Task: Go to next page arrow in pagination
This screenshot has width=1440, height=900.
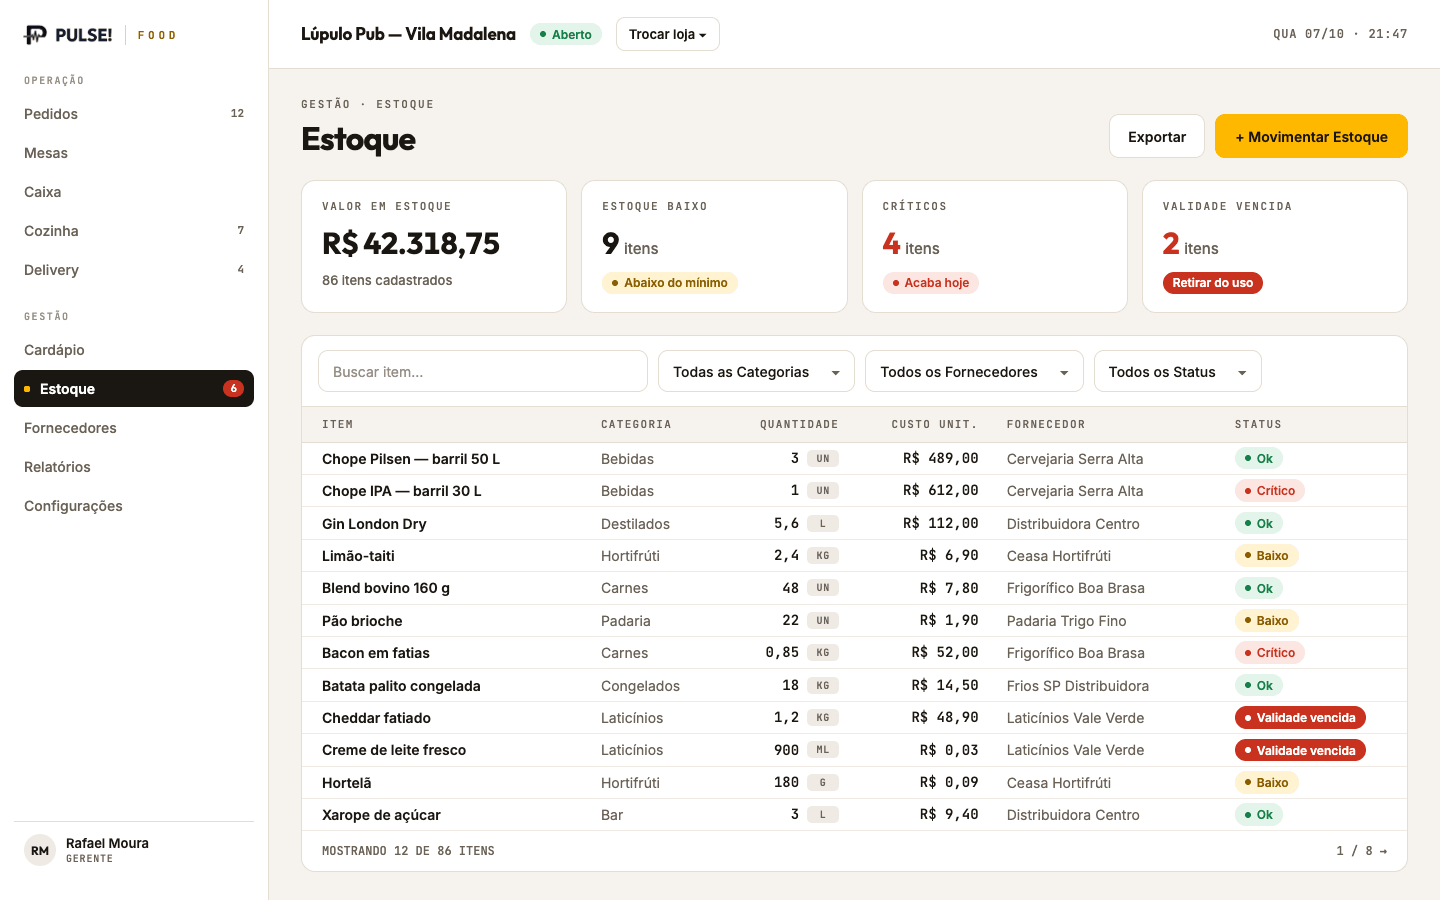Action: point(1383,851)
